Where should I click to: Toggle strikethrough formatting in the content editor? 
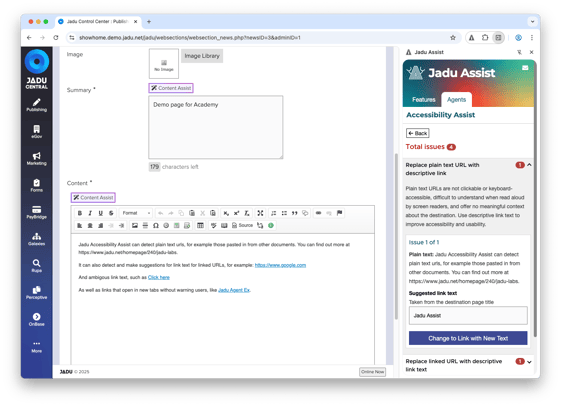coord(111,213)
